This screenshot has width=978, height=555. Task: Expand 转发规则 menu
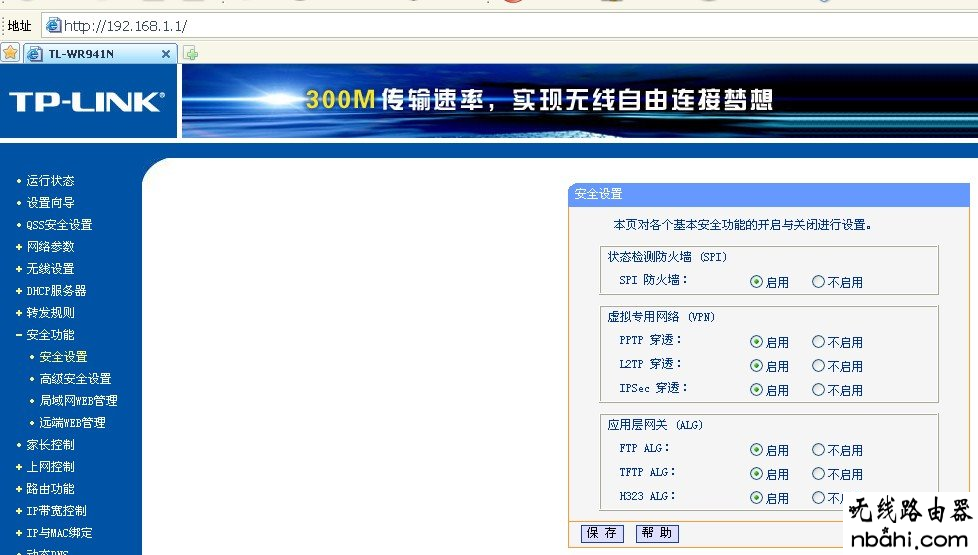coord(50,312)
